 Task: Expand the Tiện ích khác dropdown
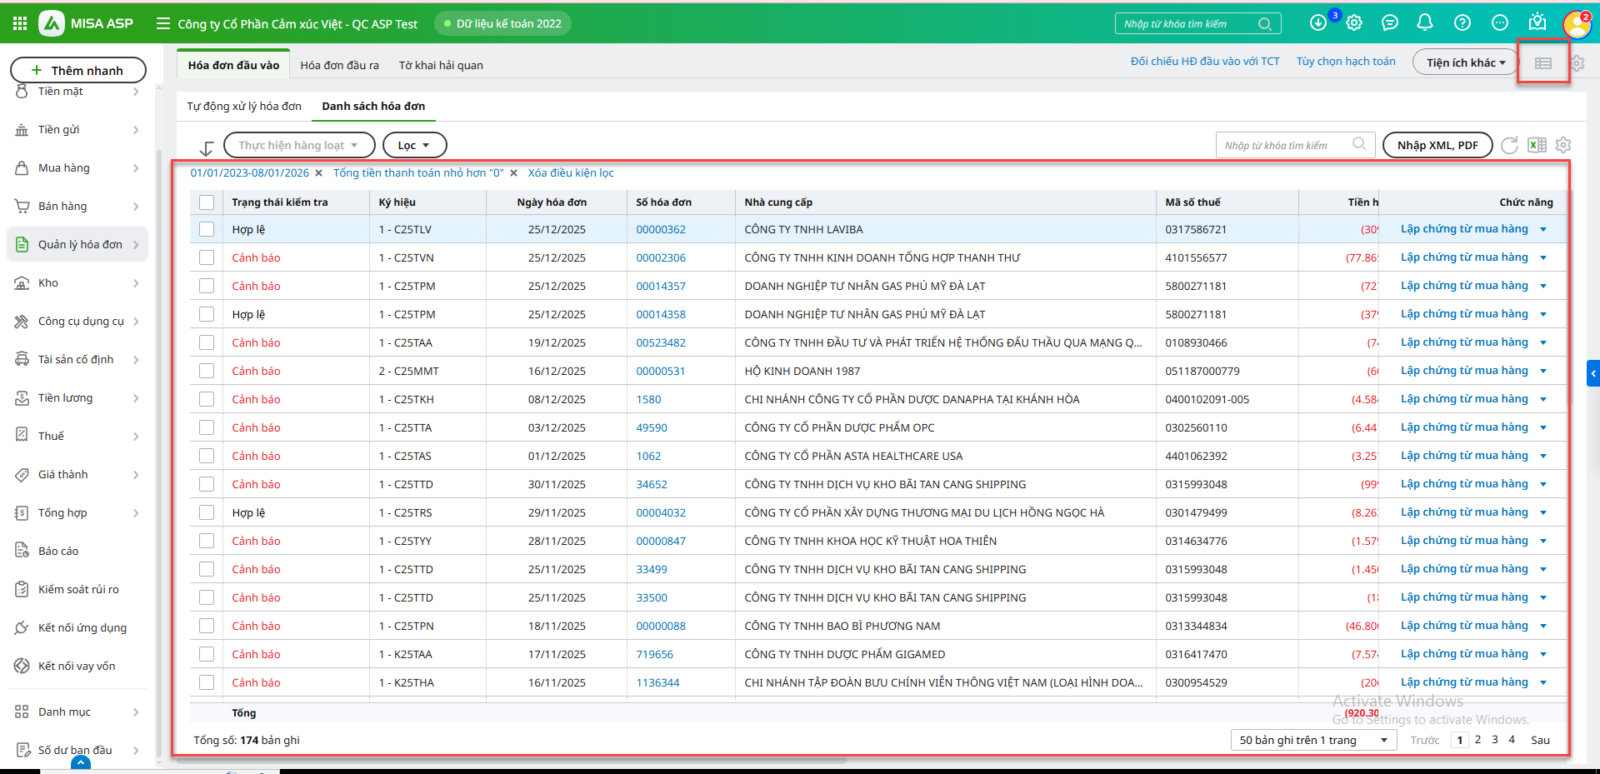tap(1465, 63)
